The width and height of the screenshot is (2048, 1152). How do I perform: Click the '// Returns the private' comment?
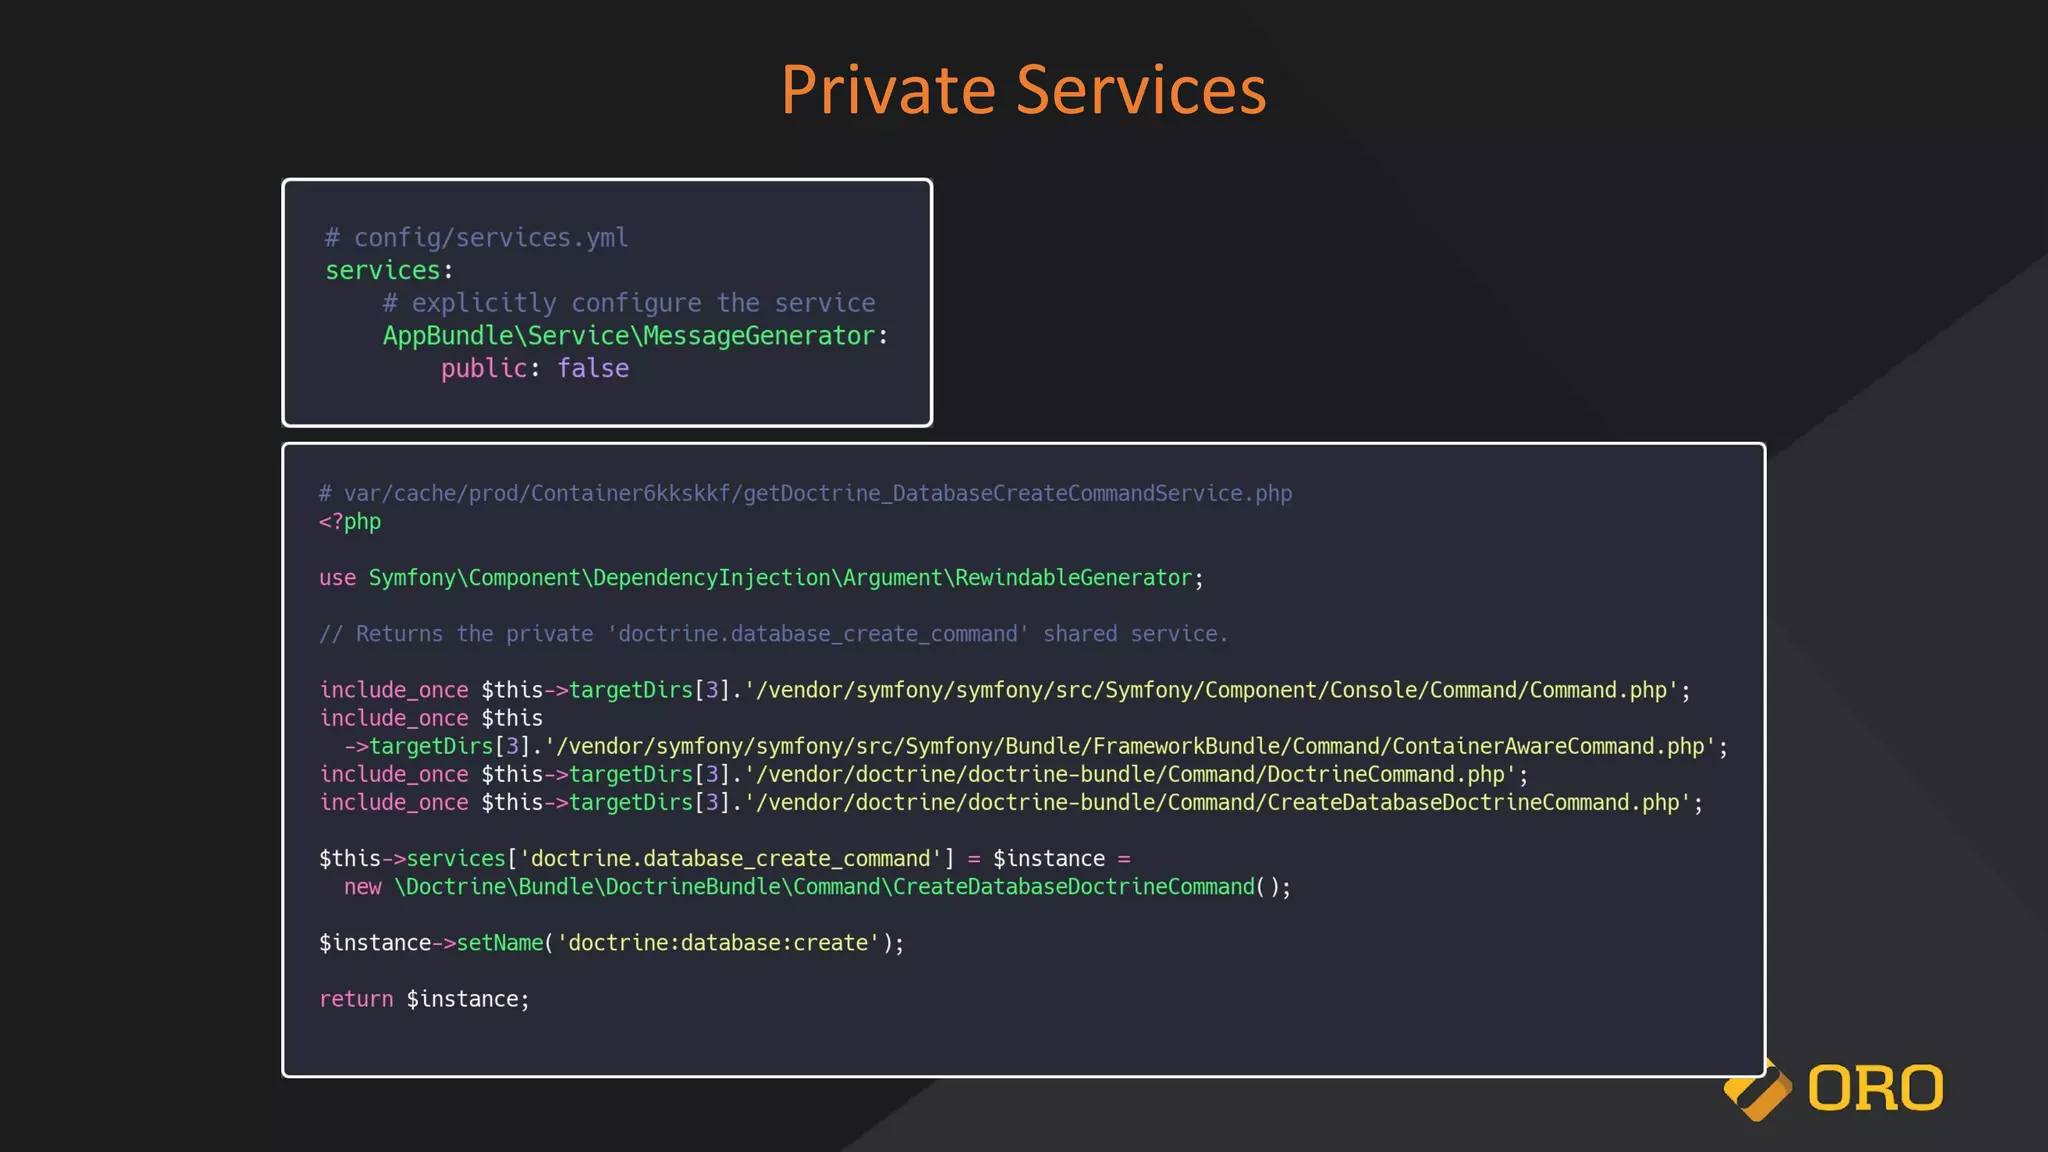pos(773,633)
